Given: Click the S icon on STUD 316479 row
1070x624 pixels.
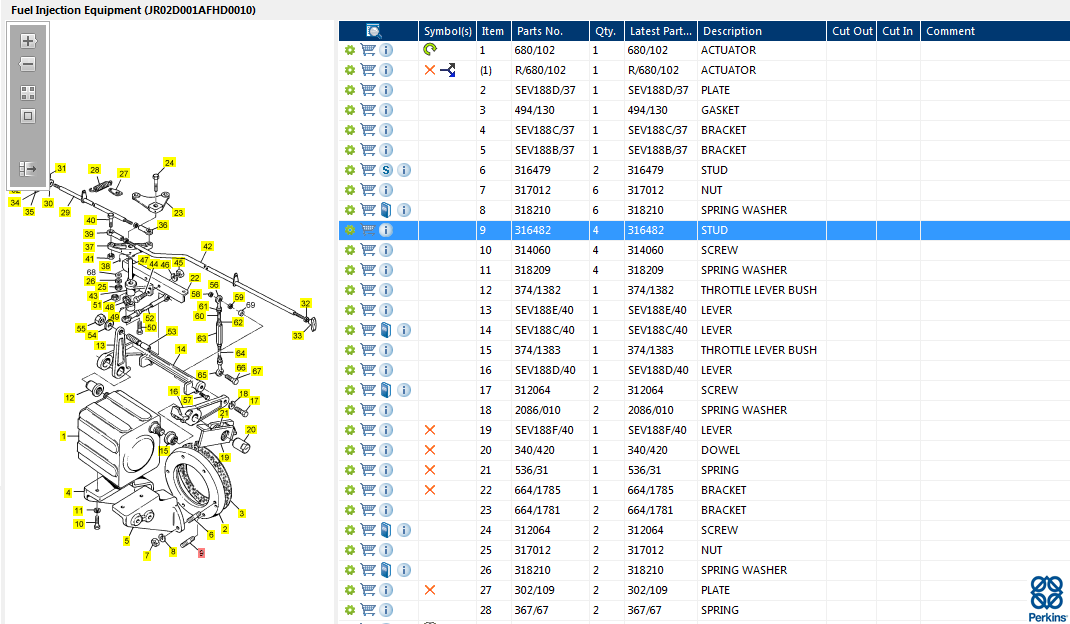Looking at the screenshot, I should [x=386, y=170].
